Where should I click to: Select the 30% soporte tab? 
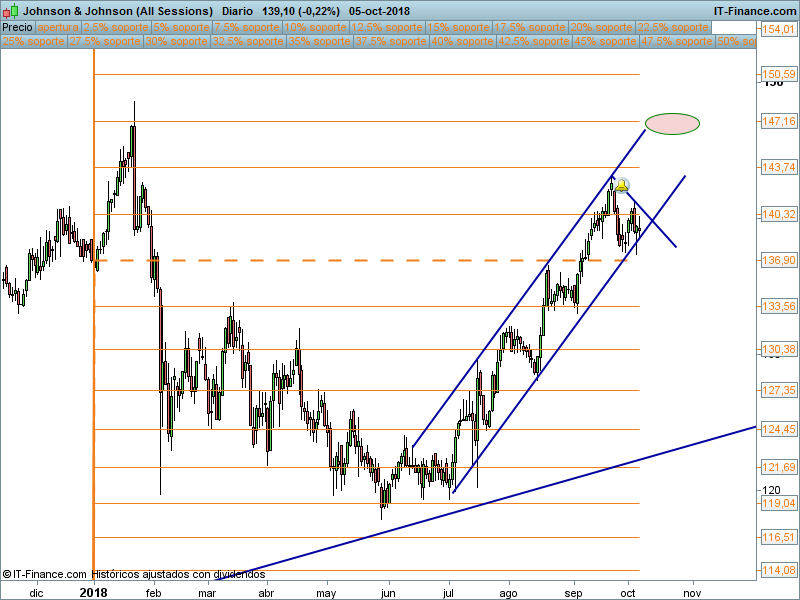tap(176, 41)
